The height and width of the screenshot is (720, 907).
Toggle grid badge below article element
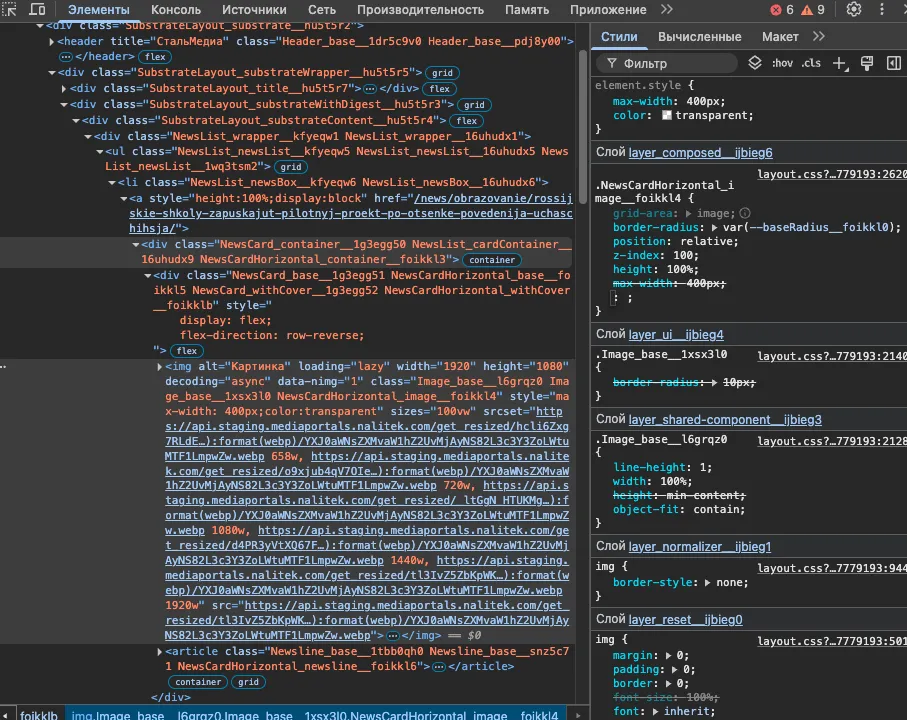coord(248,682)
